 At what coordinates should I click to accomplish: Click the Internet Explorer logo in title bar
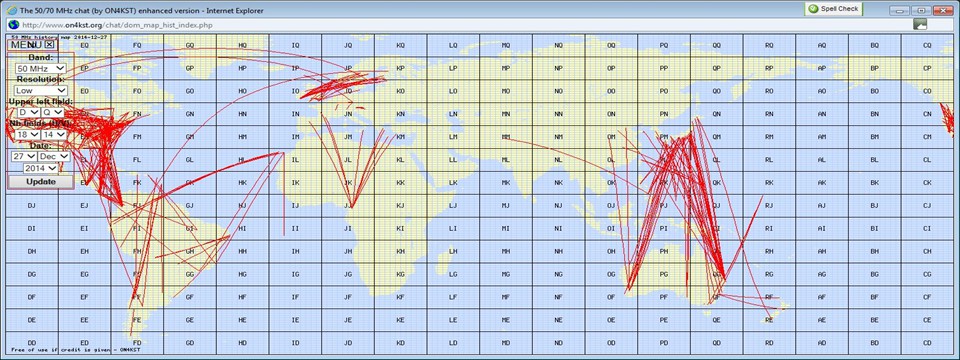tap(12, 9)
